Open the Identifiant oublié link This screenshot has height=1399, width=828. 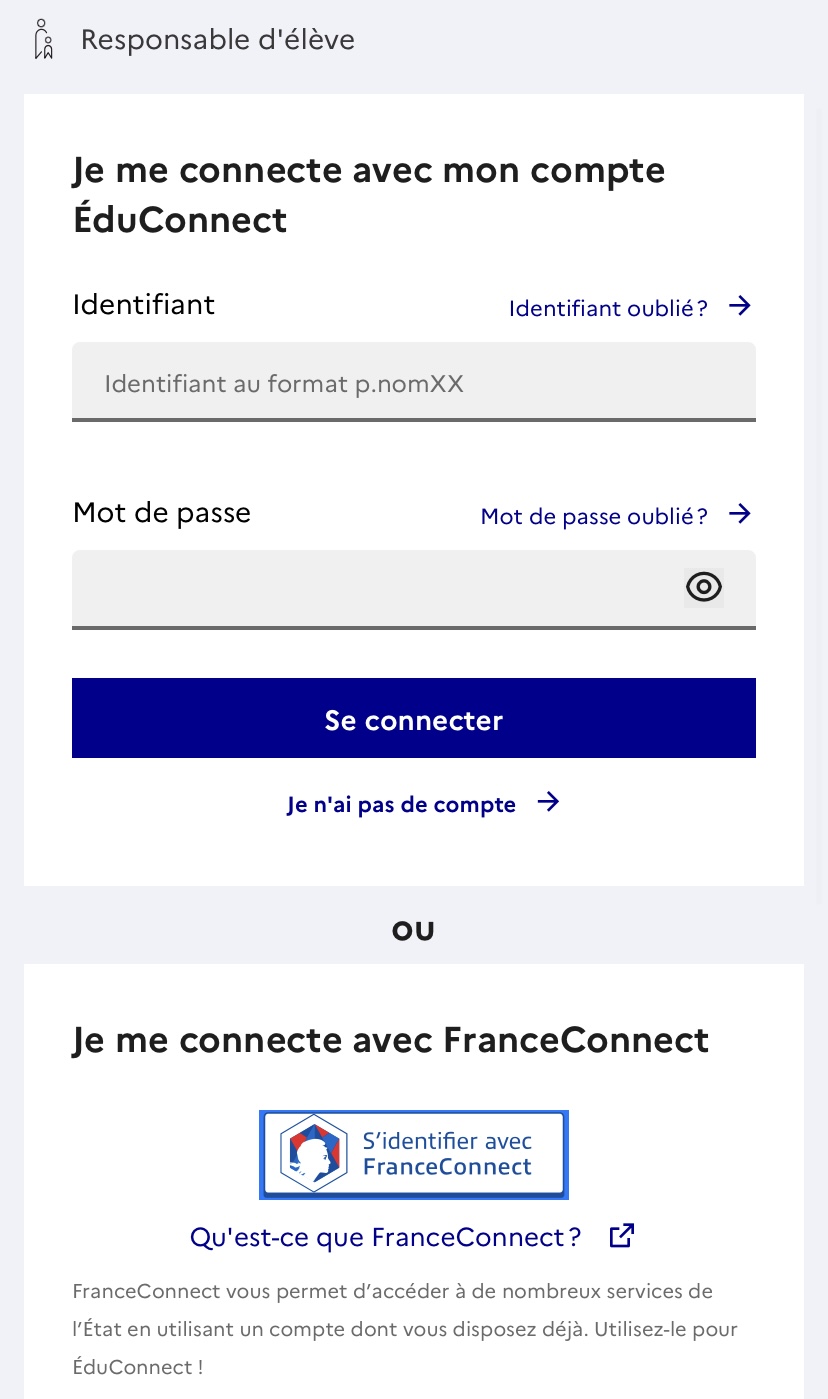608,308
